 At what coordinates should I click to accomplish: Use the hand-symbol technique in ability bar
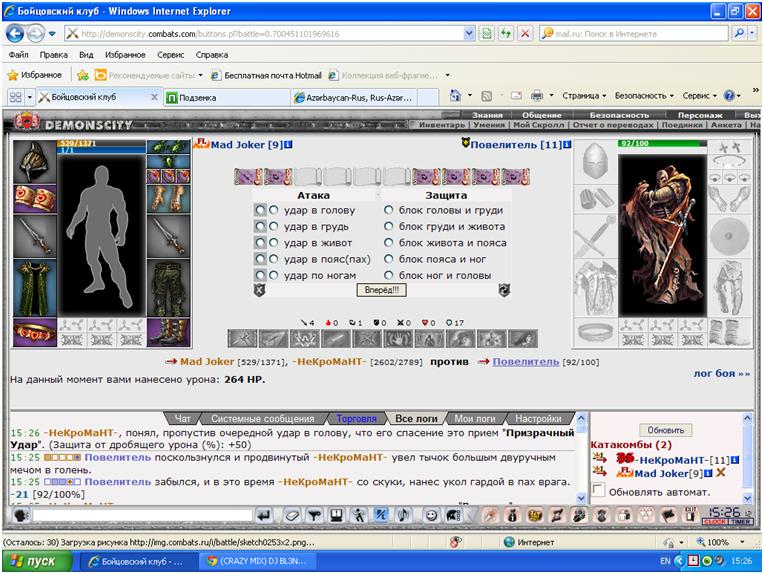(x=398, y=339)
